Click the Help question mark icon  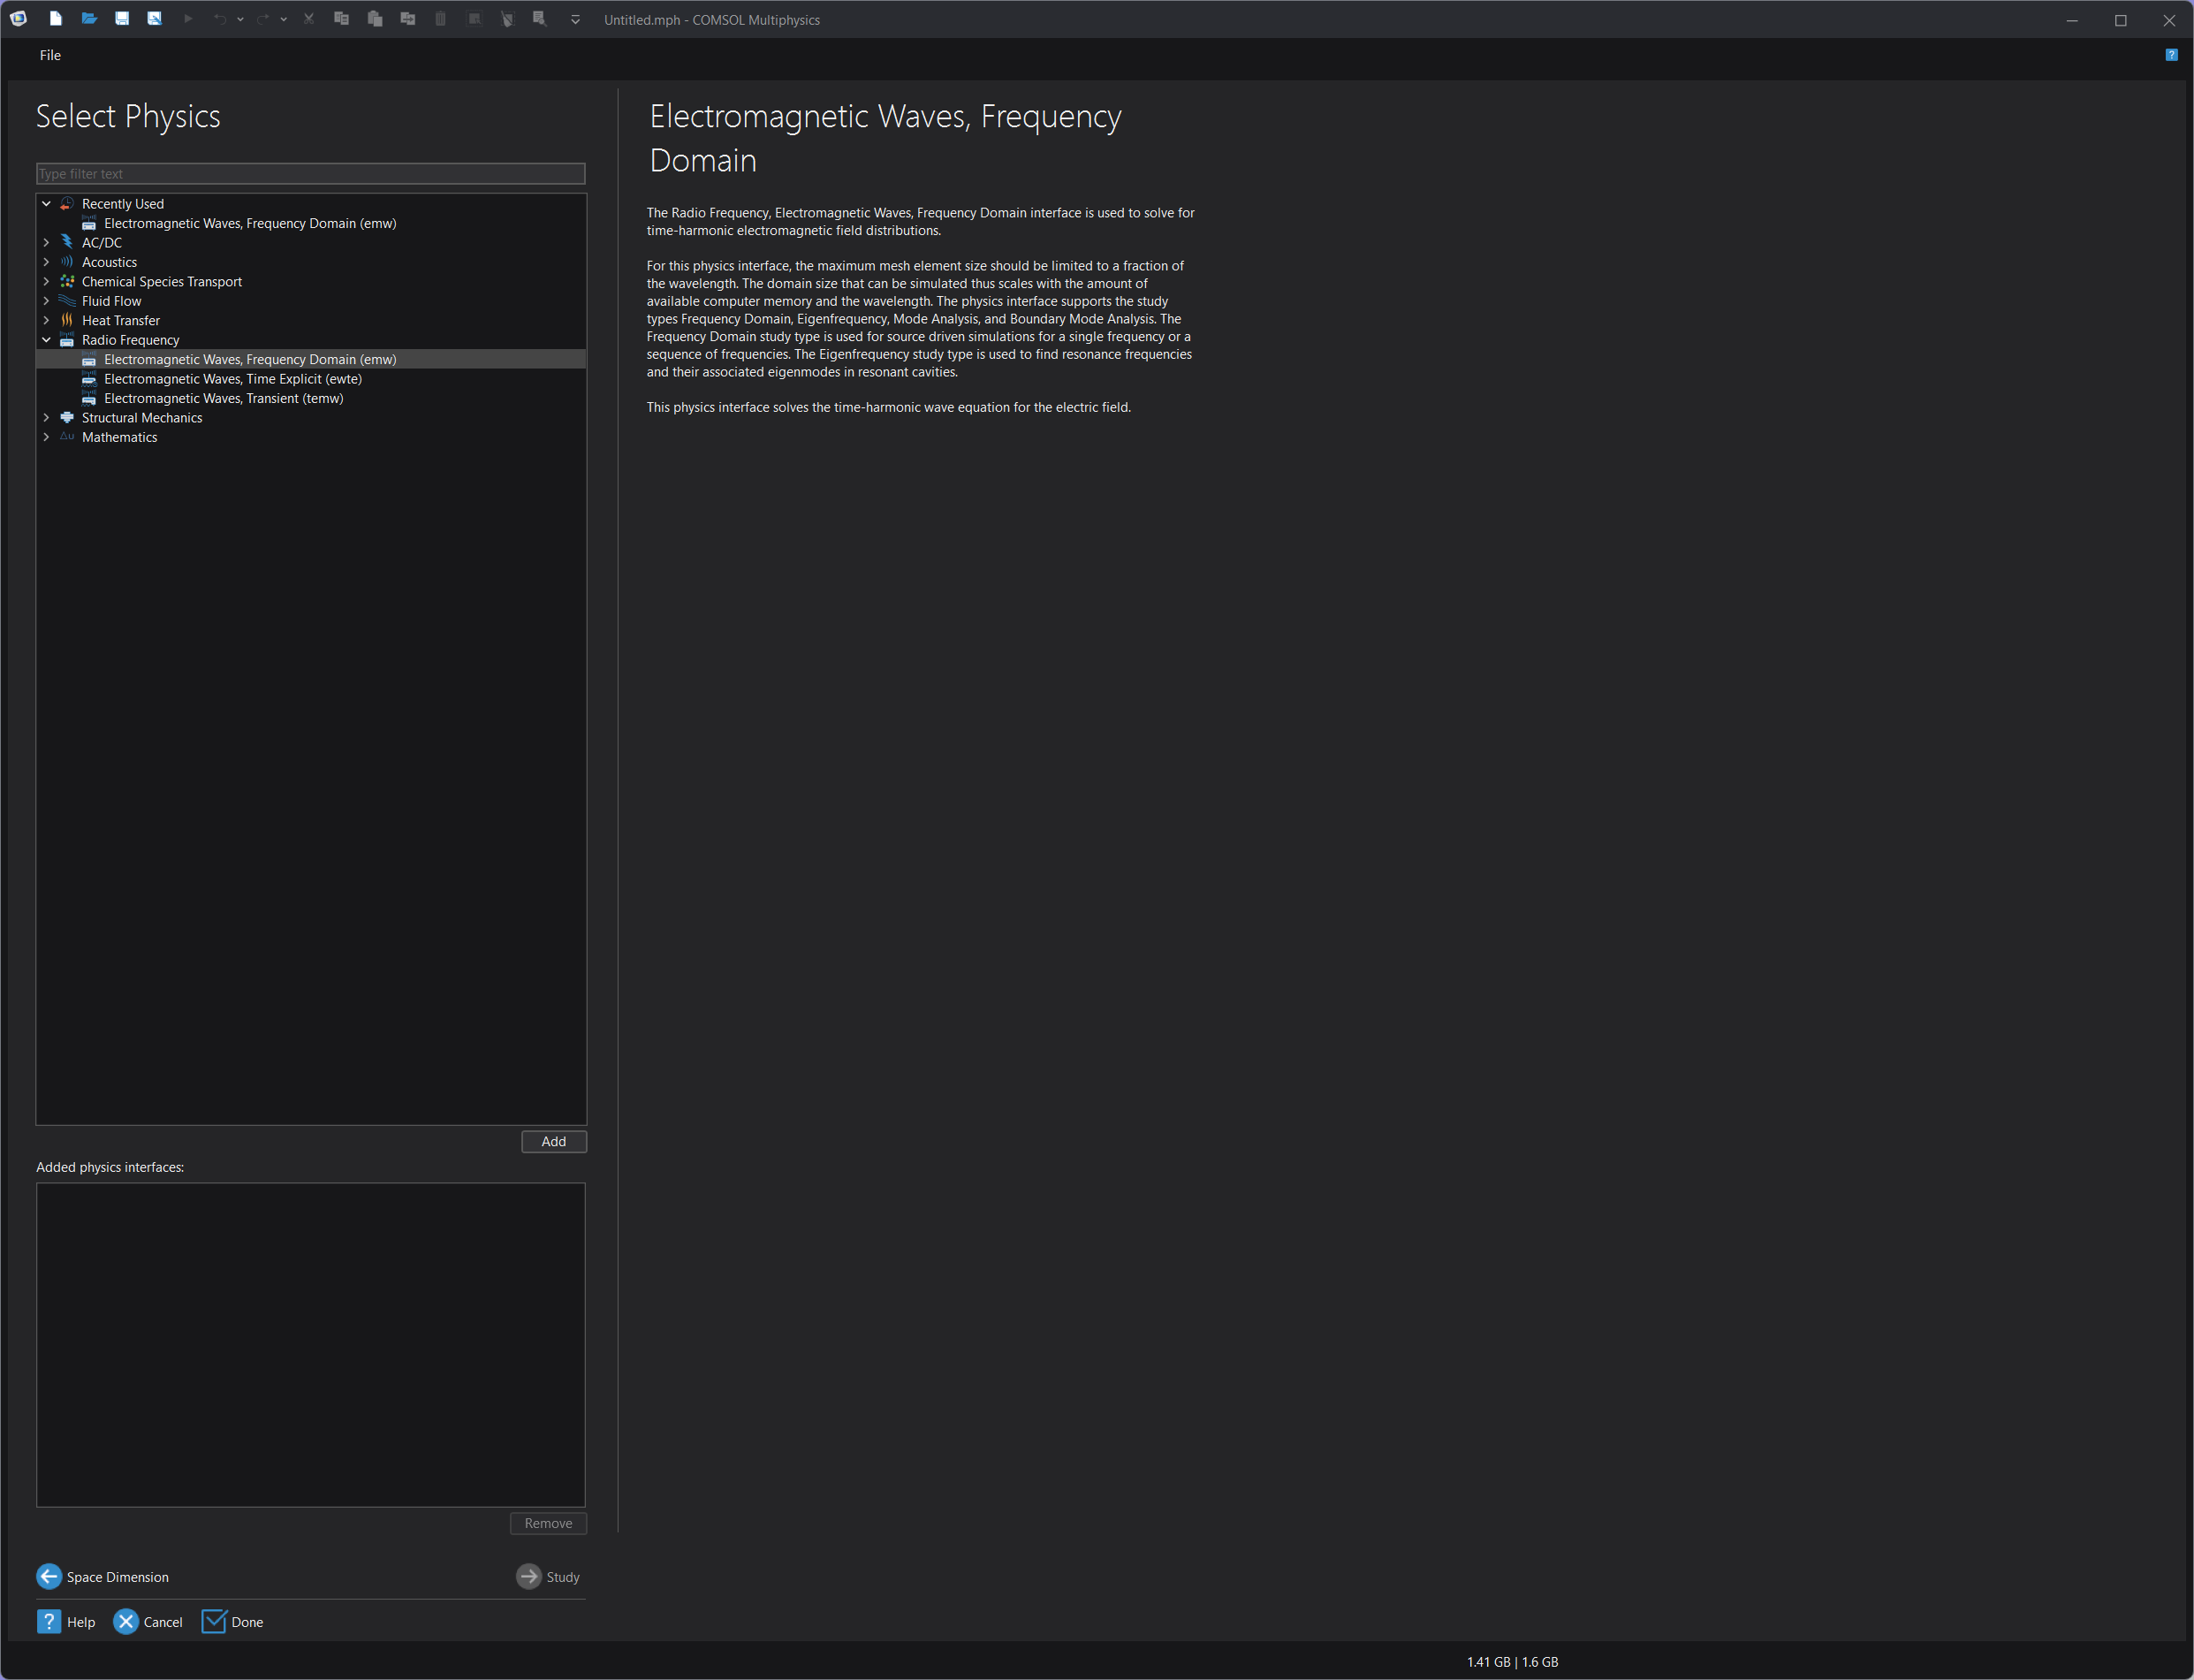pos(49,1621)
